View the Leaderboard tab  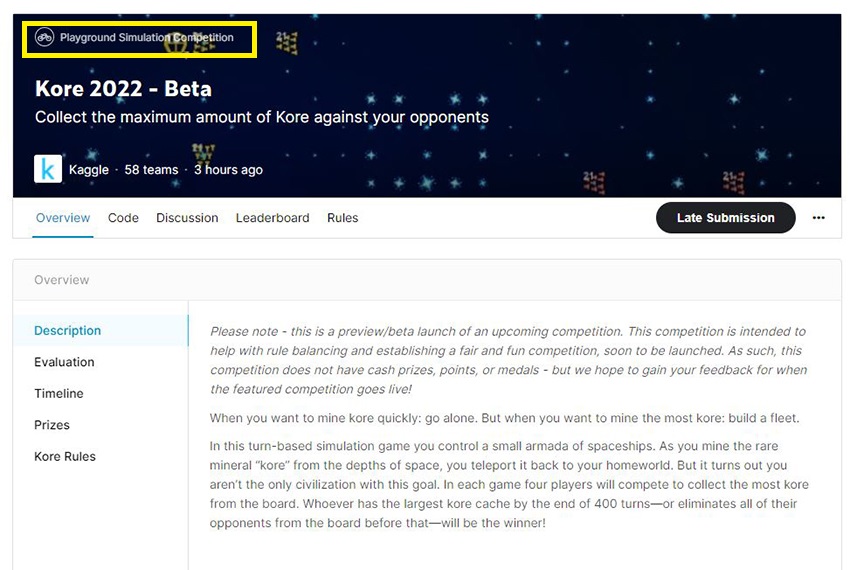pyautogui.click(x=272, y=218)
